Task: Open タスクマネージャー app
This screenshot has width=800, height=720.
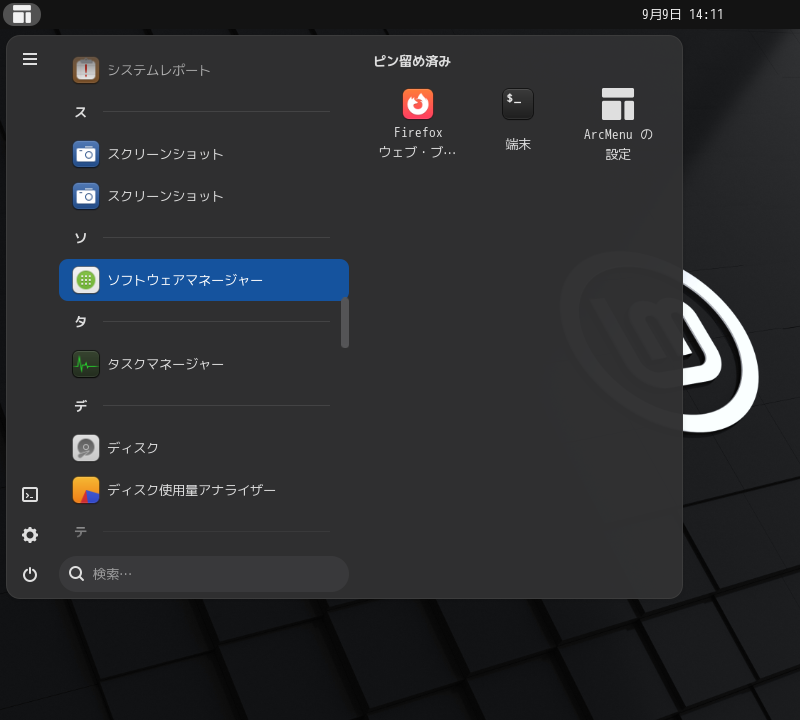Action: coord(204,364)
